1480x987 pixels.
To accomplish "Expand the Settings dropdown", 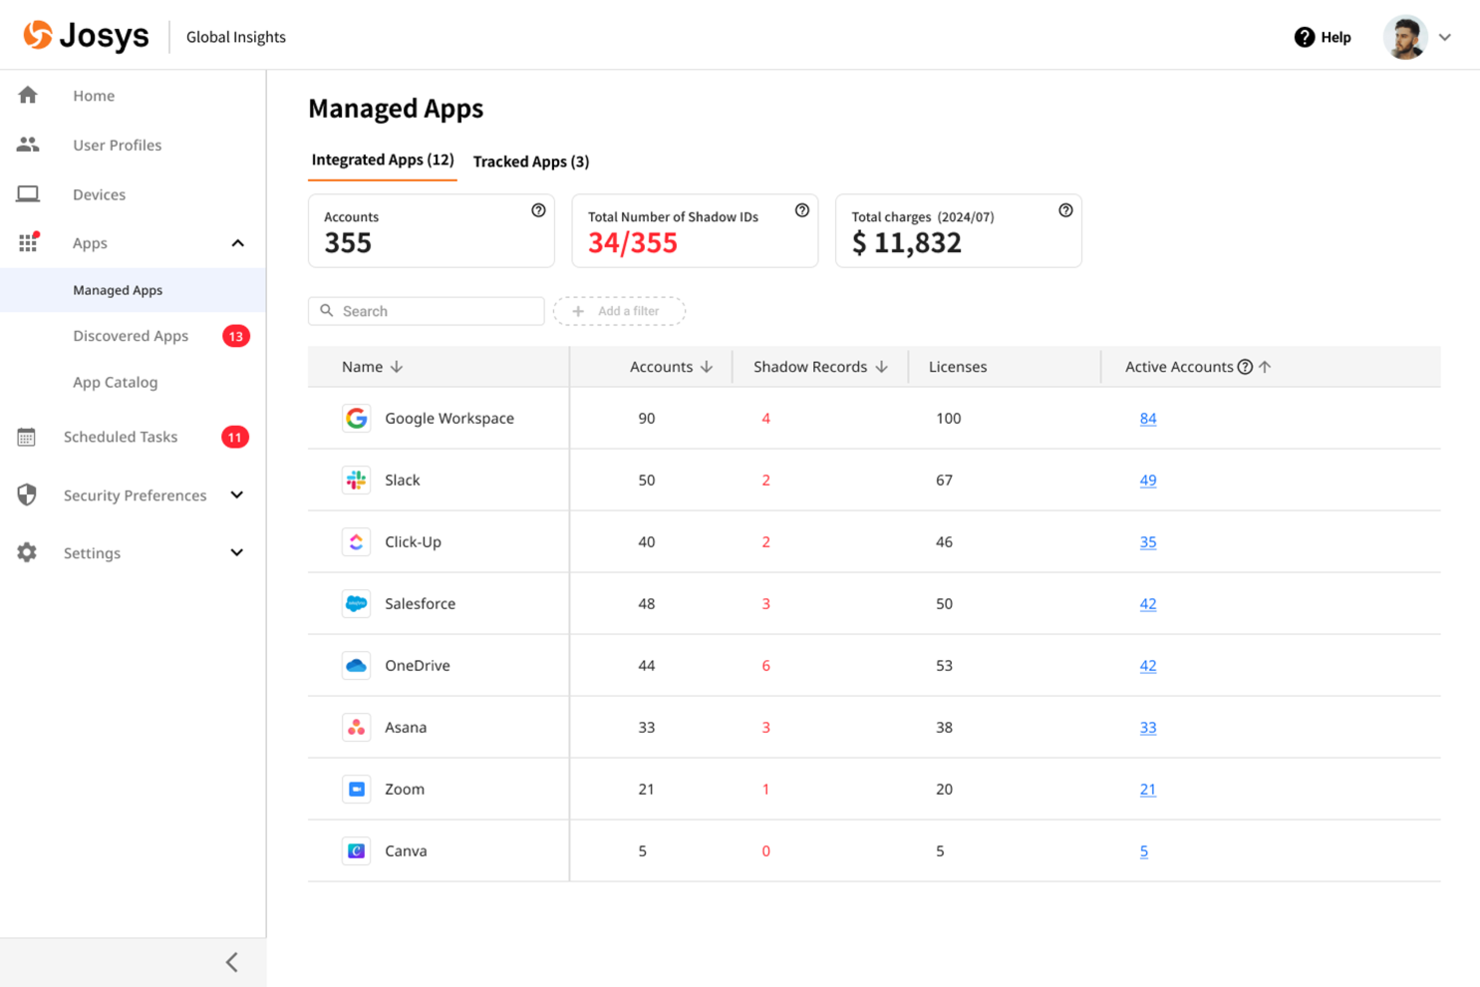I will [238, 552].
